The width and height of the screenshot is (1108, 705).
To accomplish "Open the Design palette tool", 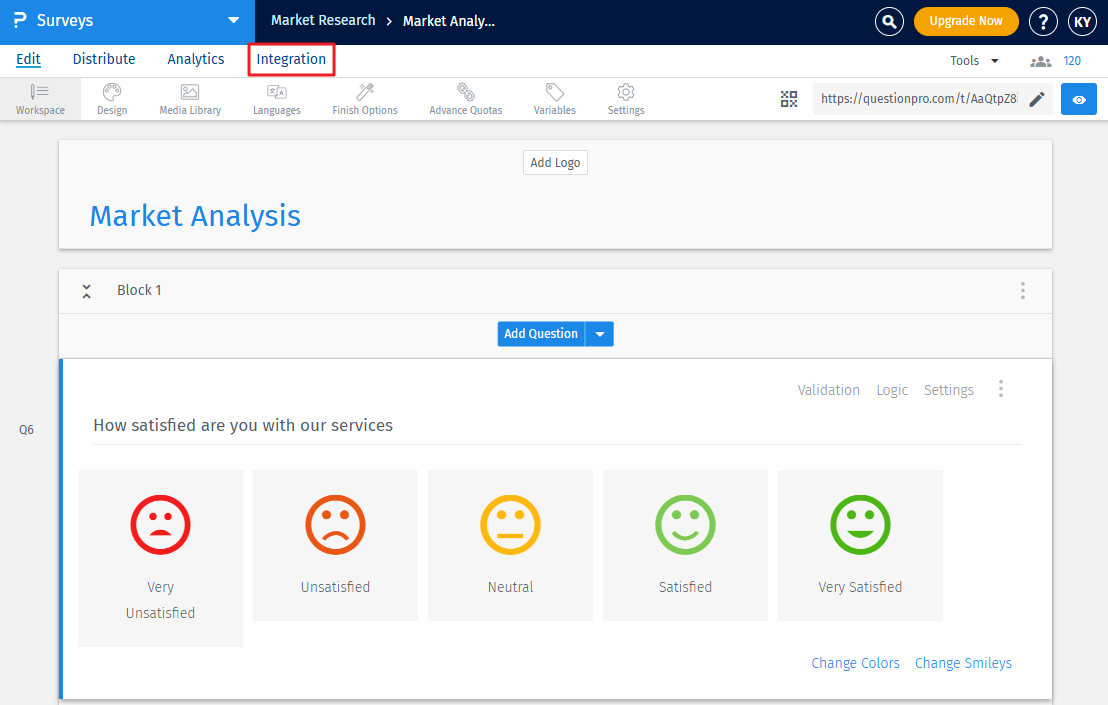I will click(x=112, y=99).
